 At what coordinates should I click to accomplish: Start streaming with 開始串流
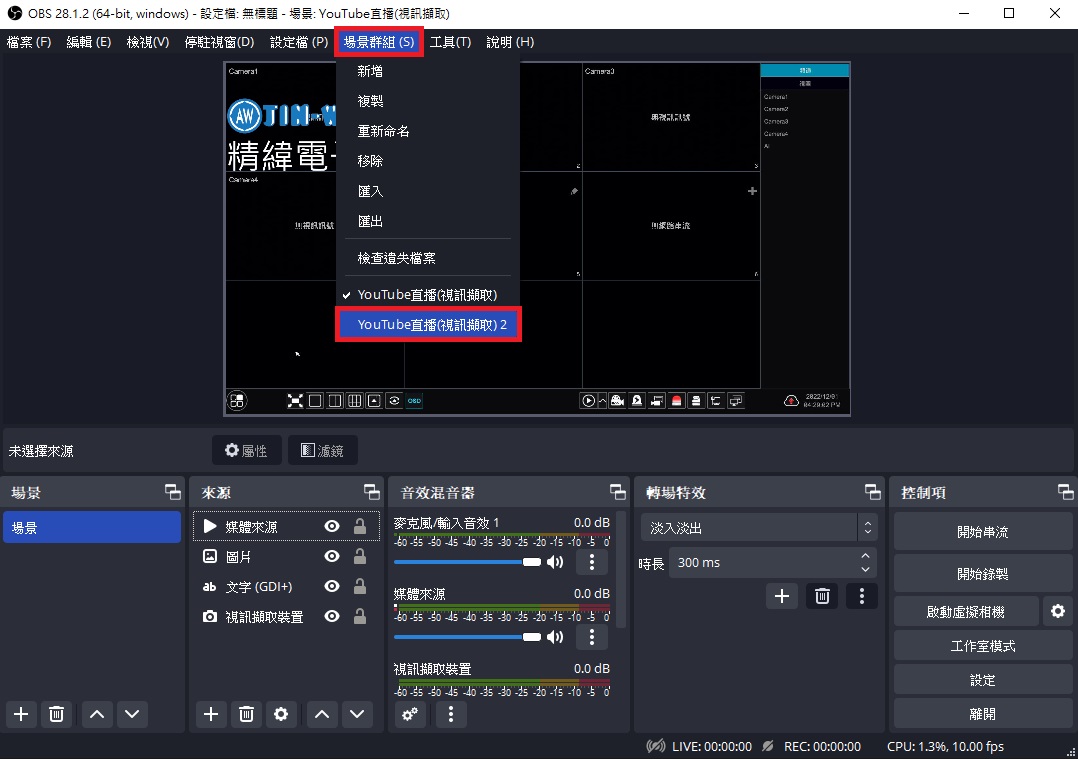coord(982,531)
